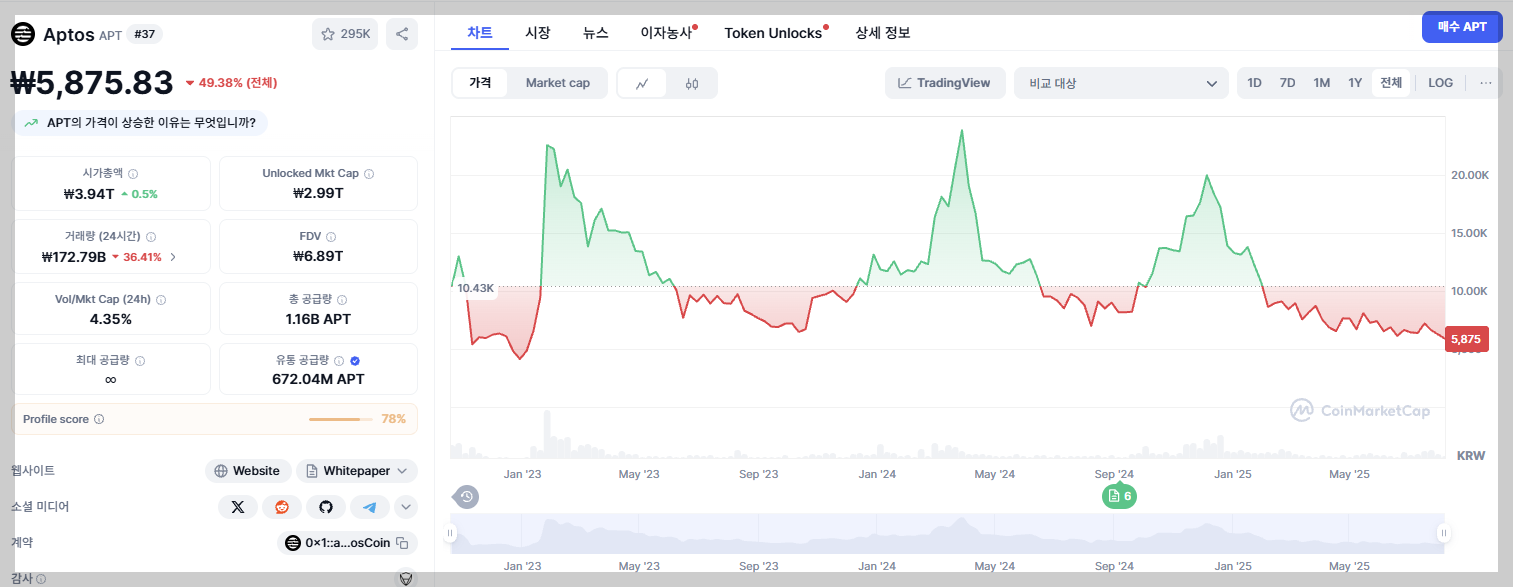Click info icon next to 감사
The height and width of the screenshot is (587, 1513).
[x=41, y=579]
